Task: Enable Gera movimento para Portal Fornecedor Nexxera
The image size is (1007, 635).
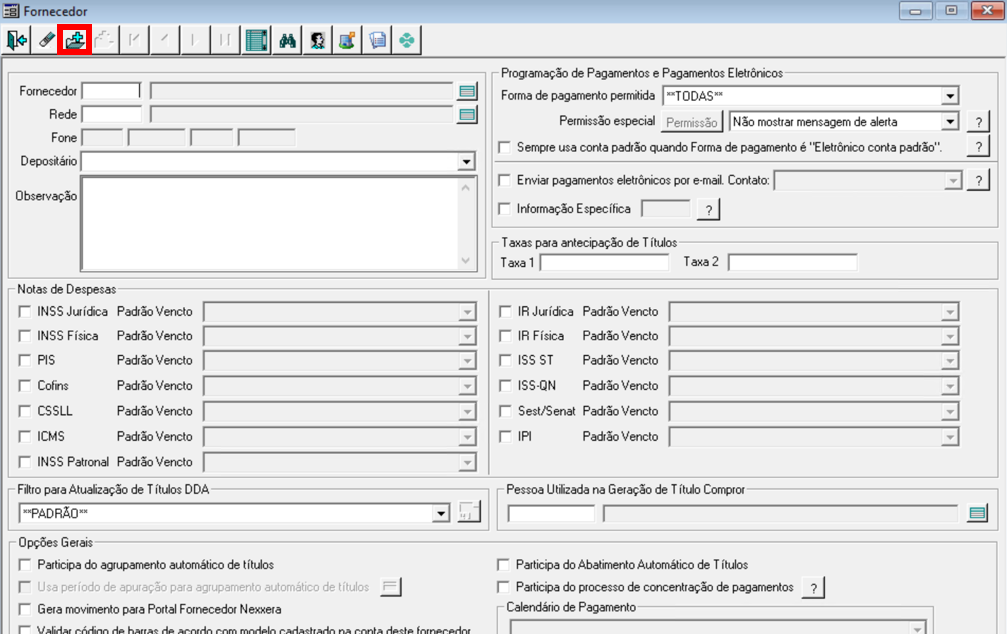Action: click(x=25, y=609)
